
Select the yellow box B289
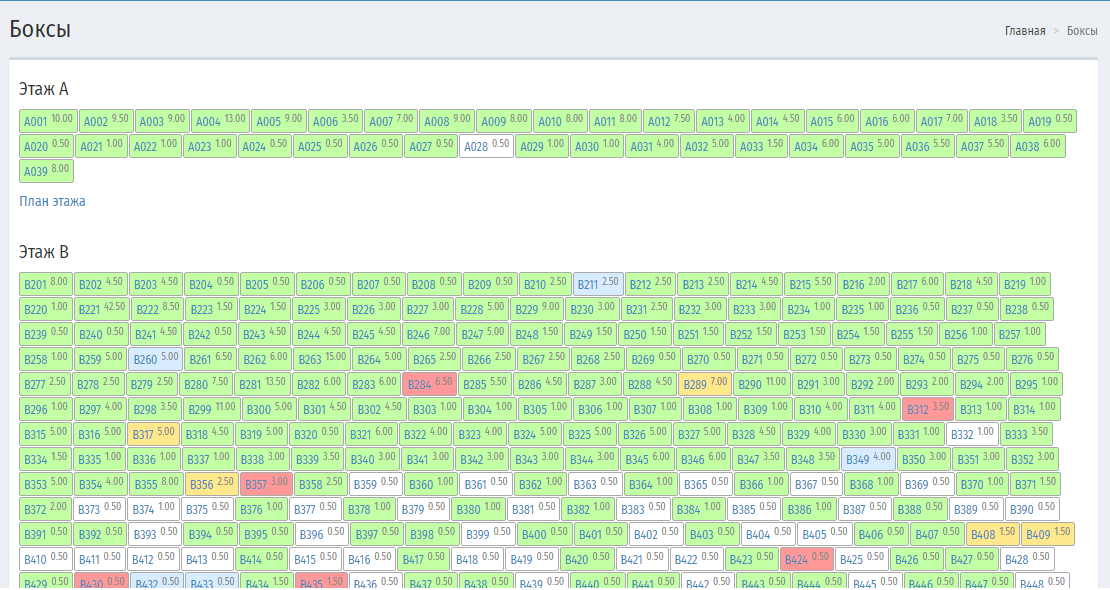click(705, 384)
